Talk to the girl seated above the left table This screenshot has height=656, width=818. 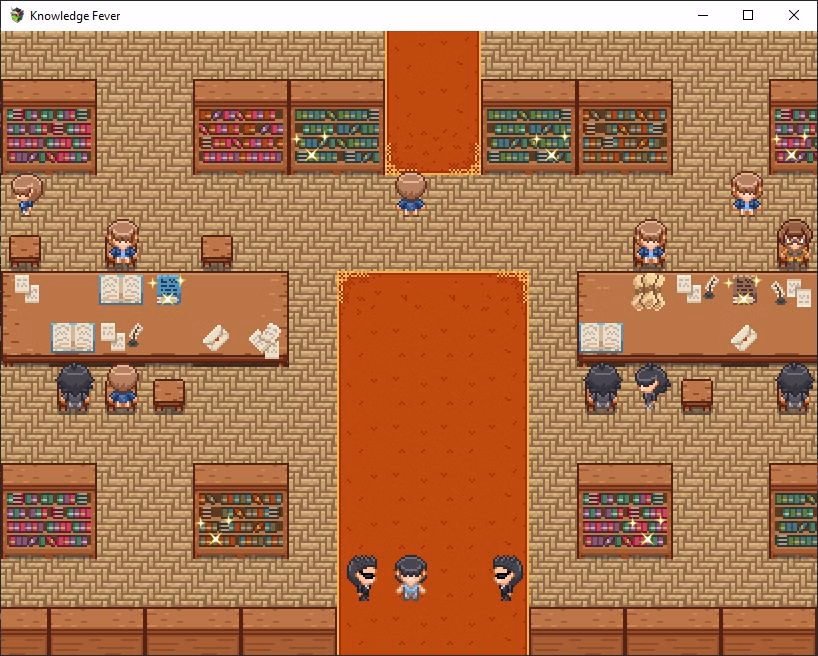click(122, 242)
